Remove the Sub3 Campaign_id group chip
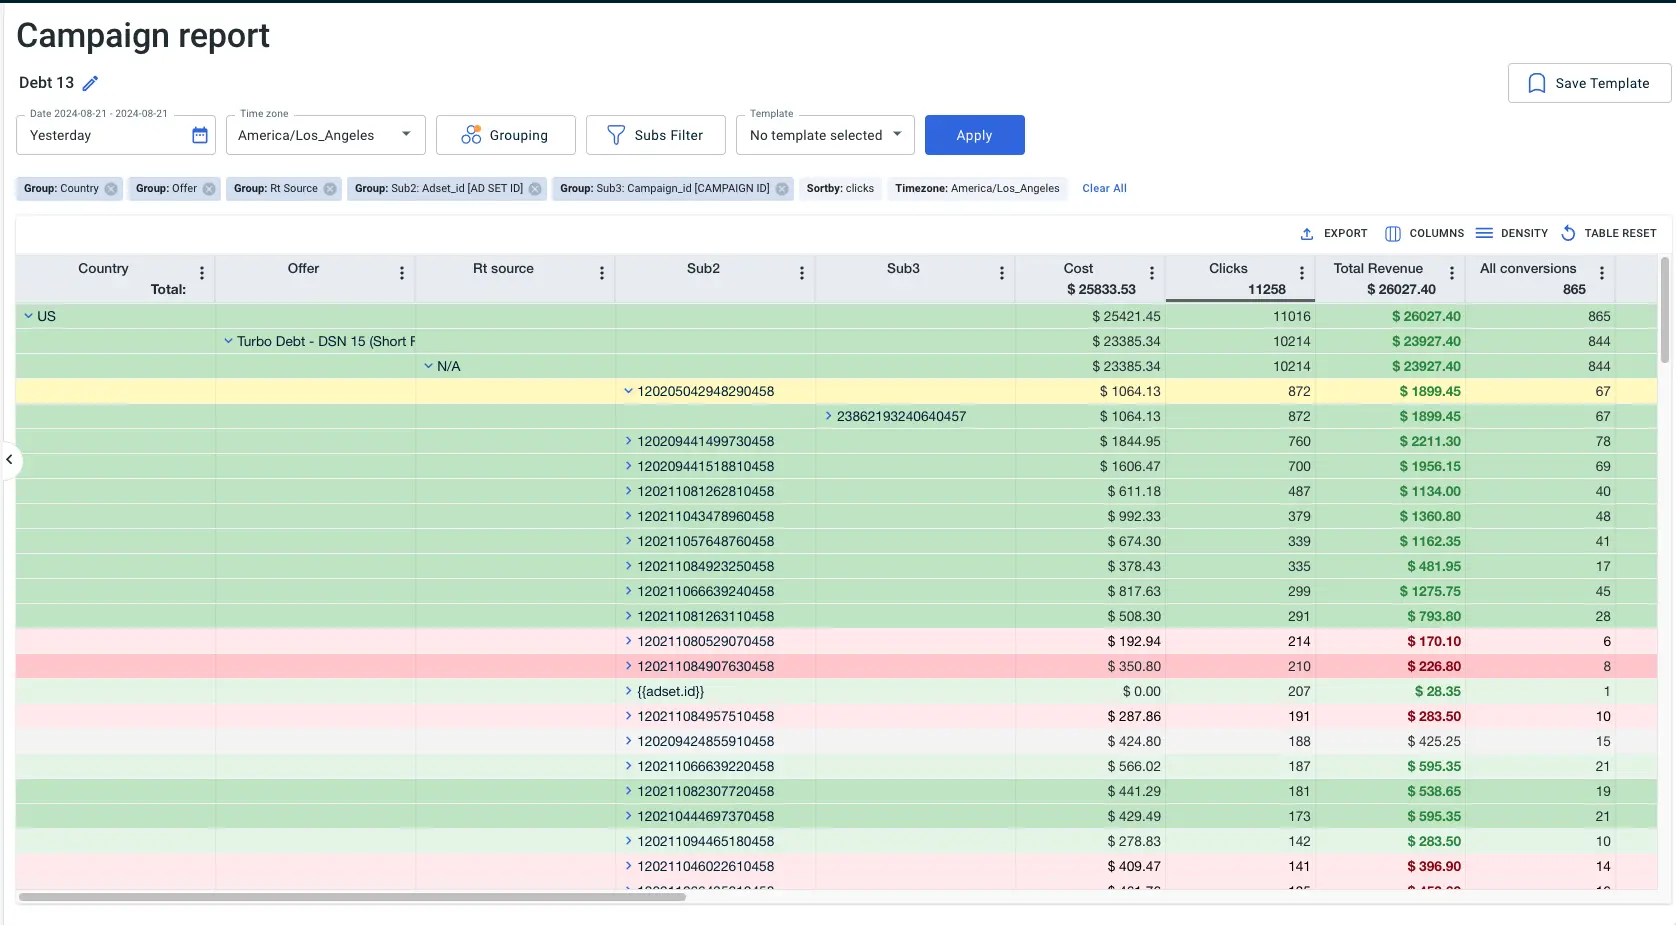This screenshot has width=1676, height=925. coord(782,189)
